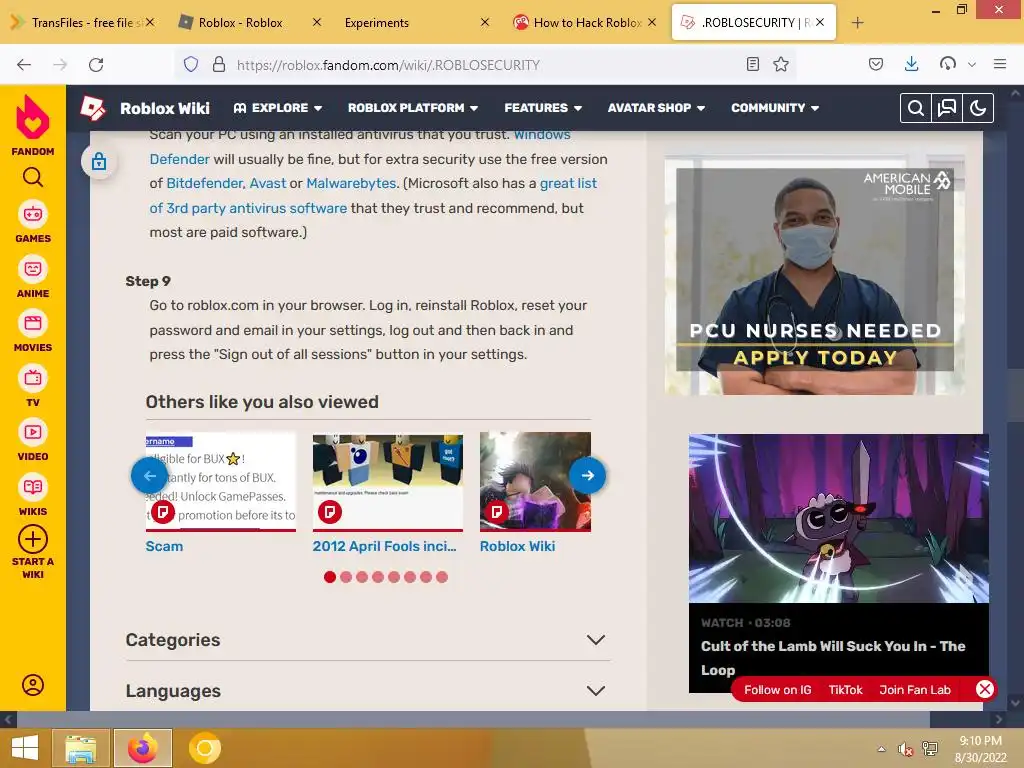Open 2012 April Fools incident link
This screenshot has width=1024, height=768.
tap(384, 546)
